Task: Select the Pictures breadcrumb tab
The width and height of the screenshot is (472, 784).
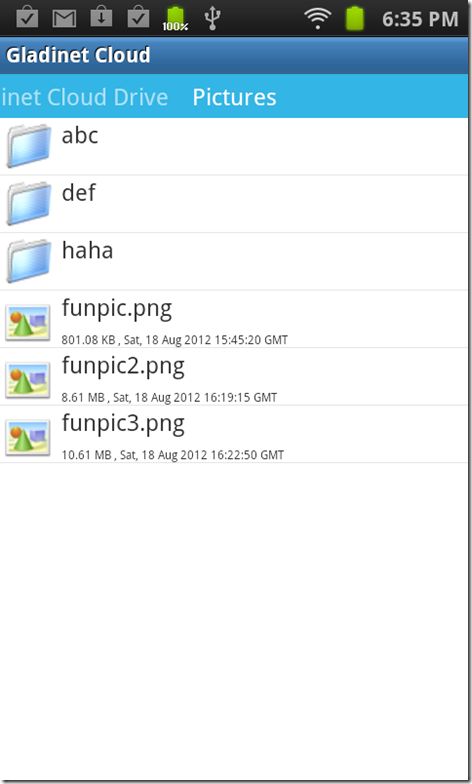Action: click(x=234, y=97)
